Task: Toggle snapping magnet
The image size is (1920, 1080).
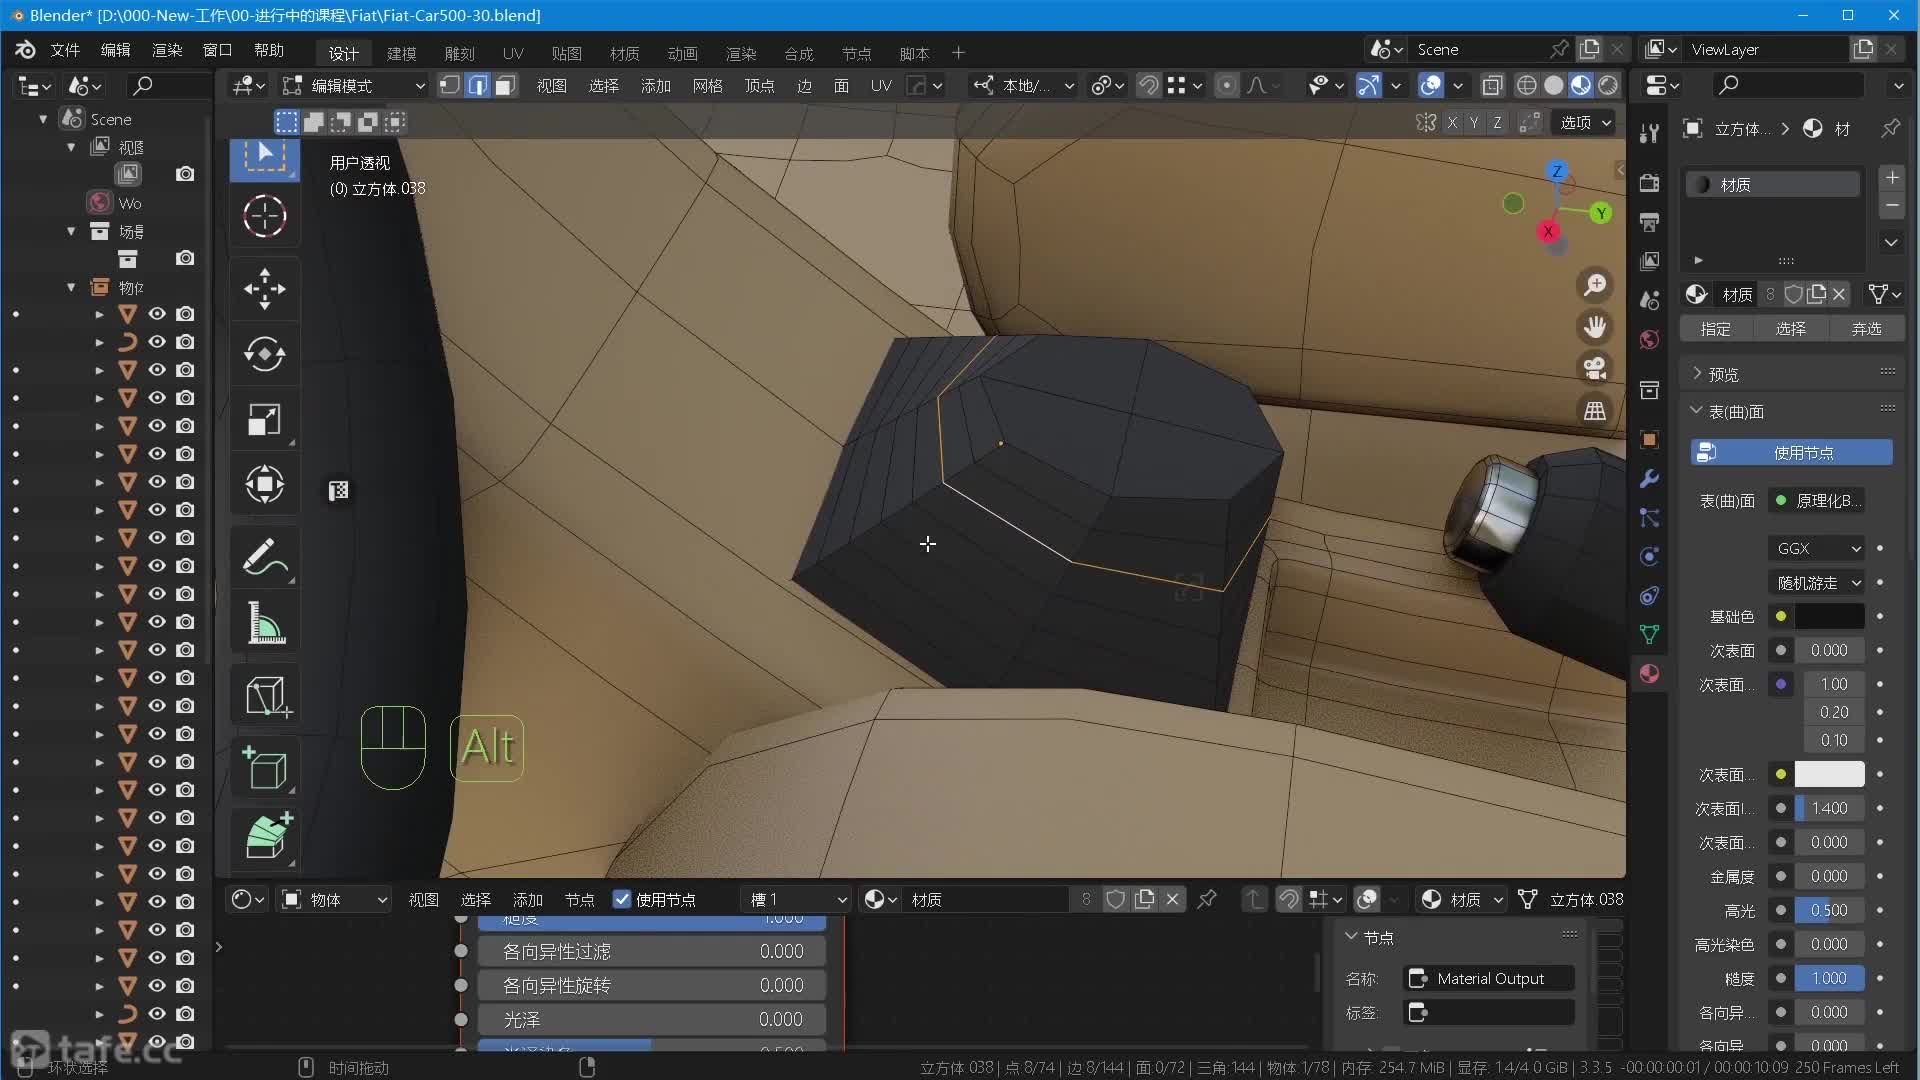Action: click(1149, 86)
